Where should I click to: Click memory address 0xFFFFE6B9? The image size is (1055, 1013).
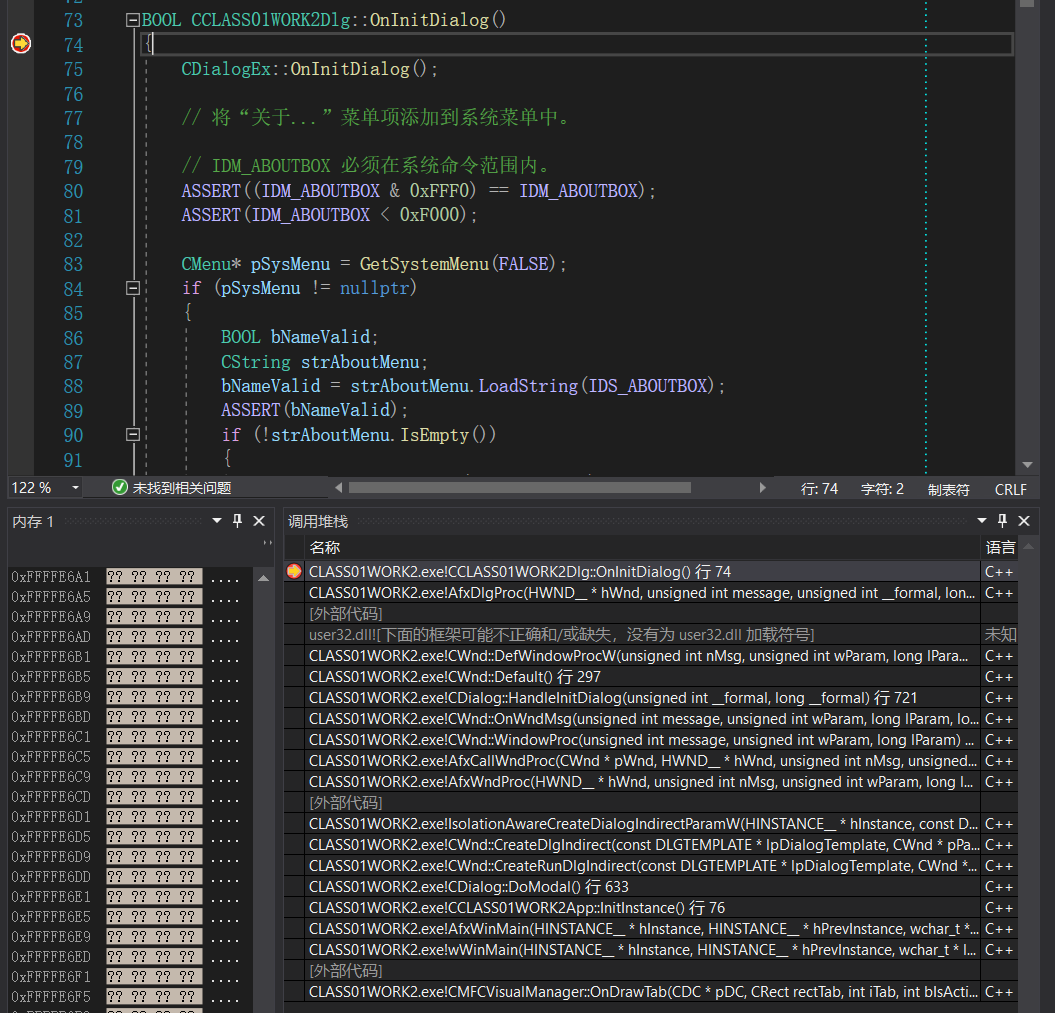click(50, 697)
